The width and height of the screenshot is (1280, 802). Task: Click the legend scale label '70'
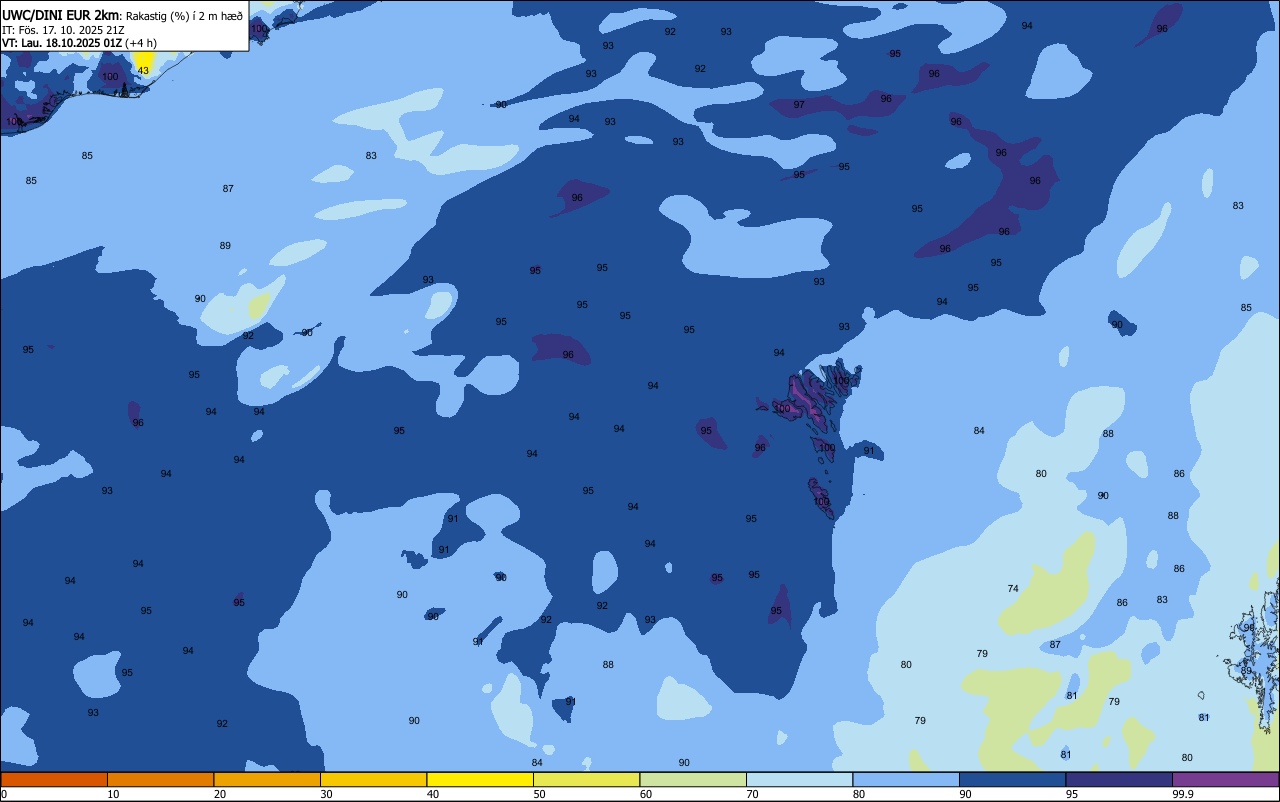tap(752, 794)
